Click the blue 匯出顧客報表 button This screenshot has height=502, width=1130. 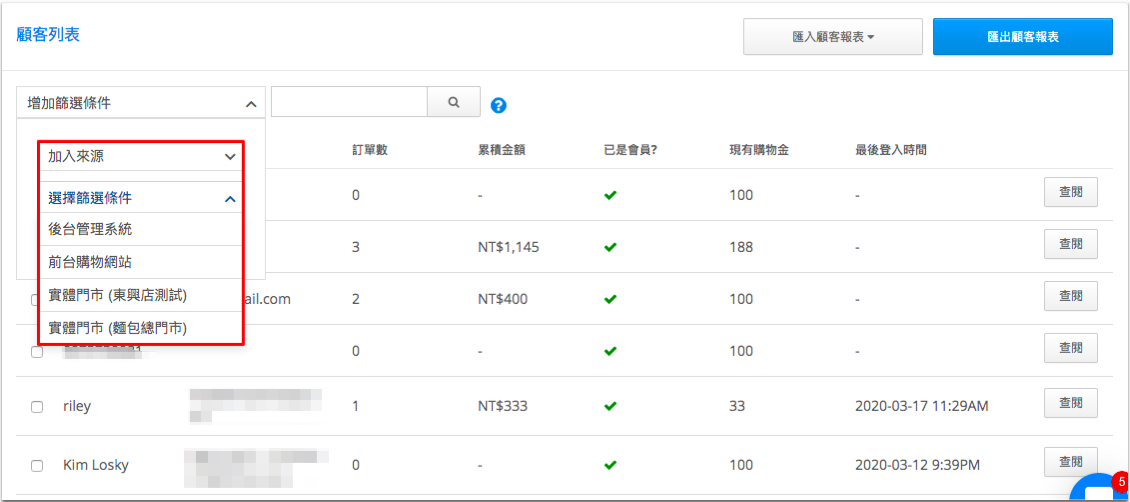click(1023, 37)
